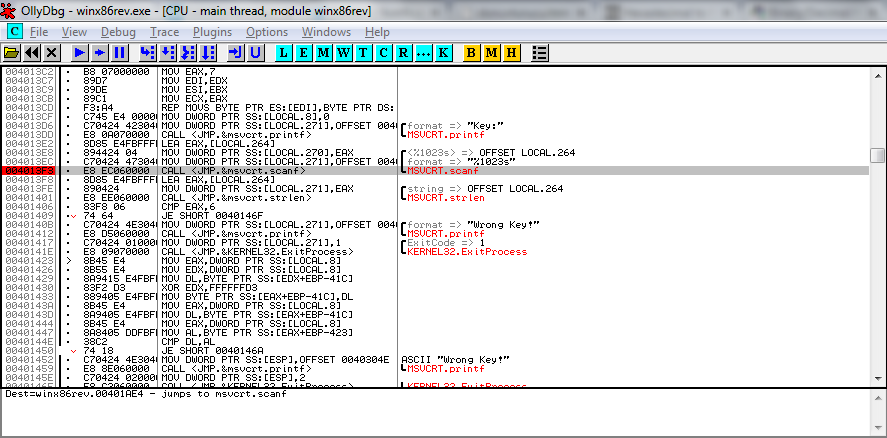This screenshot has height=438, width=887.
Task: Select the JE SHORT 0040146A instruction
Action: pyautogui.click(x=211, y=350)
